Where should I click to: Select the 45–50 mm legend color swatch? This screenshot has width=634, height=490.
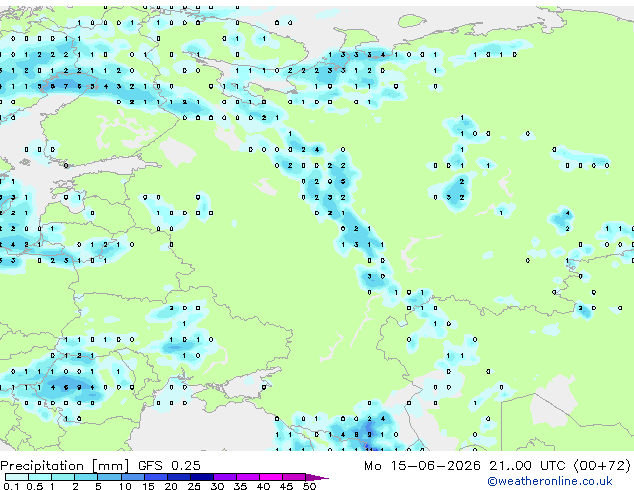point(294,477)
